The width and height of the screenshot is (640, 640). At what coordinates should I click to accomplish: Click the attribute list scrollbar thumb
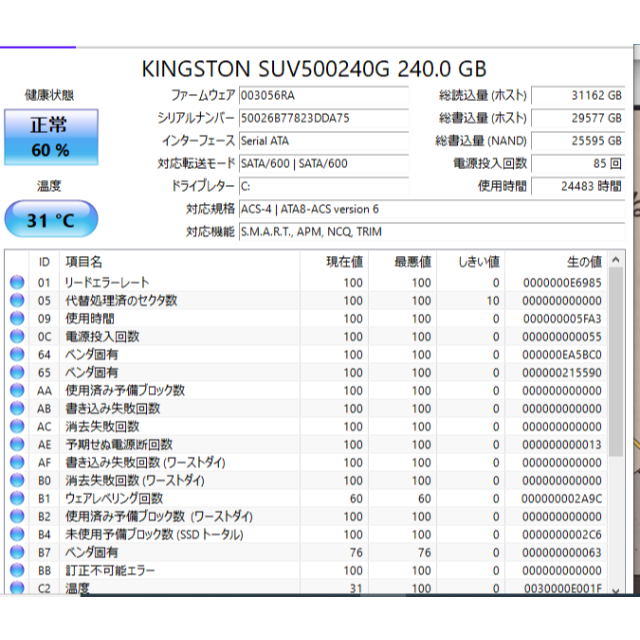[616, 362]
